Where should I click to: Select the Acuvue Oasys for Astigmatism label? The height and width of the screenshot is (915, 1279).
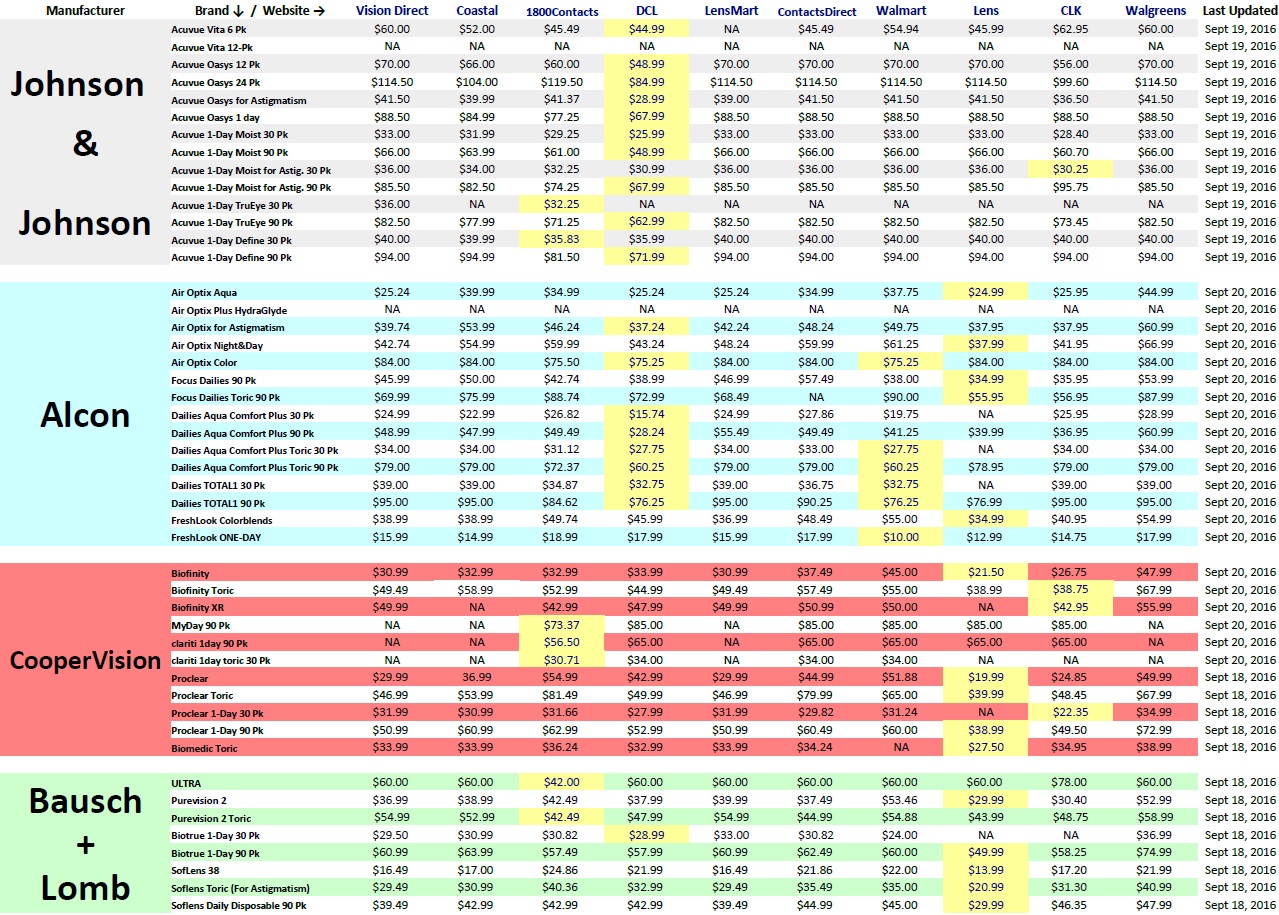[x=239, y=100]
